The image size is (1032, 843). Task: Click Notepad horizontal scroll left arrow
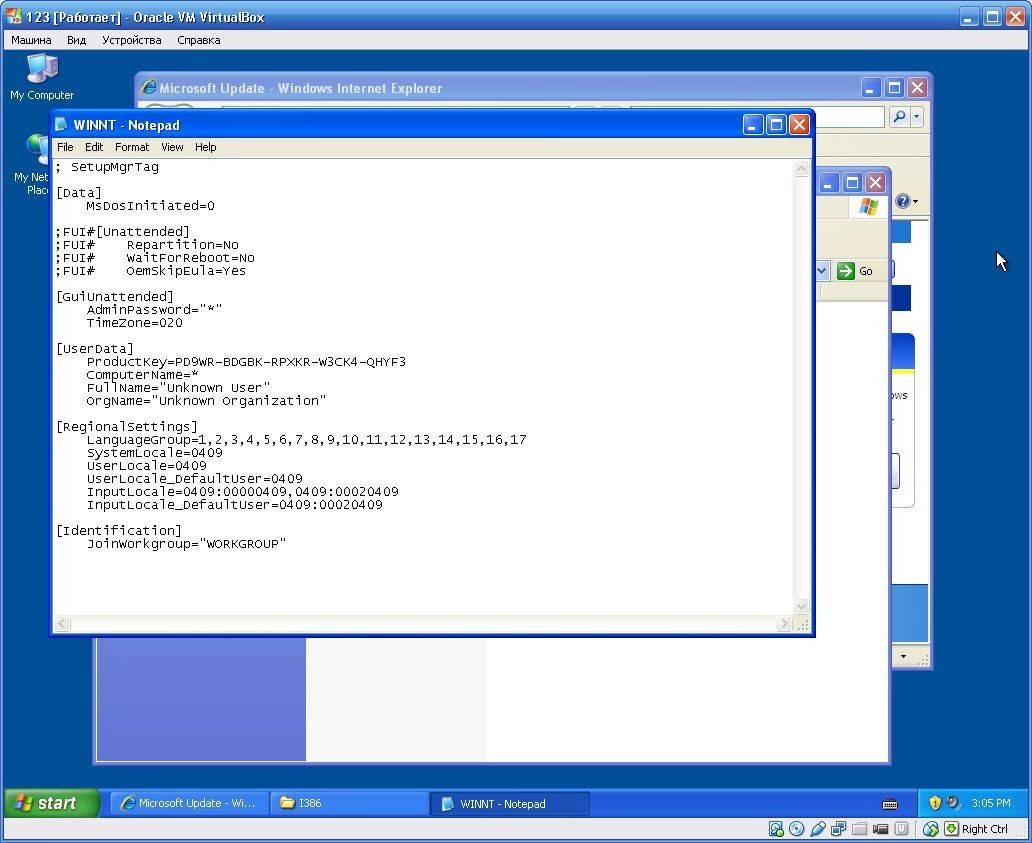pos(63,623)
